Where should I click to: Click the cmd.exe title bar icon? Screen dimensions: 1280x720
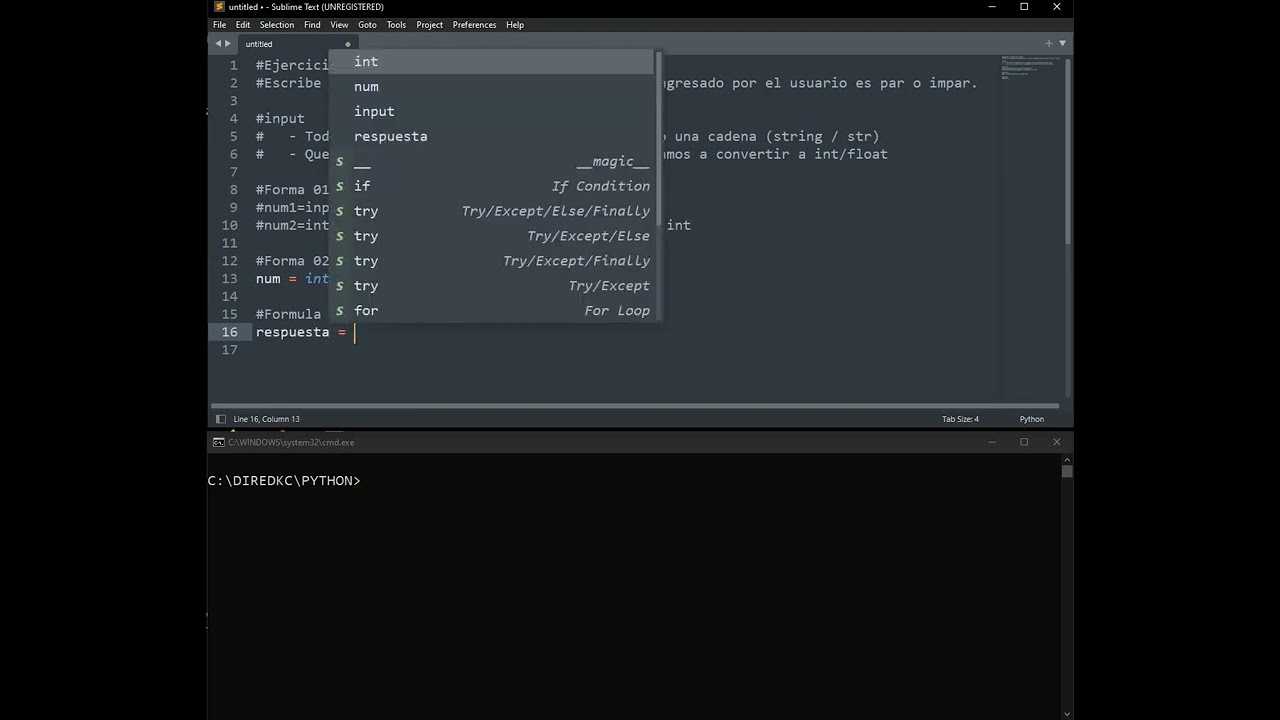click(218, 442)
